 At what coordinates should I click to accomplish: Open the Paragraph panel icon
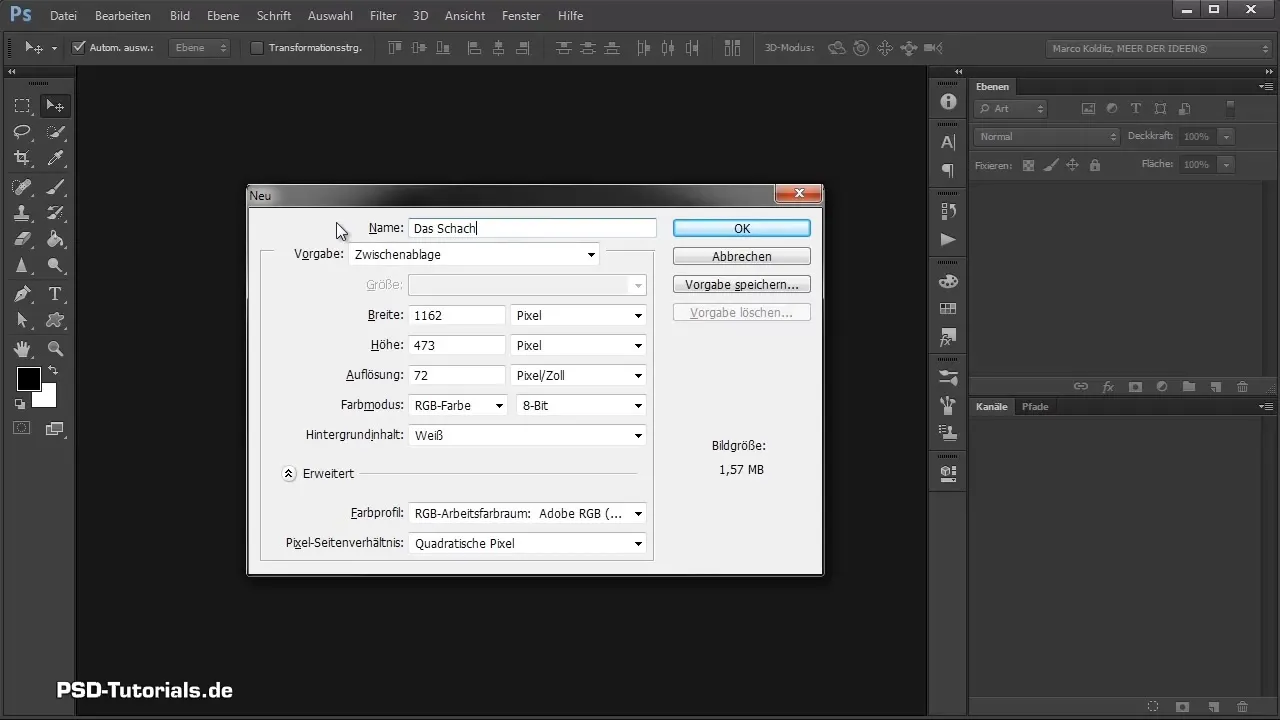coord(948,171)
